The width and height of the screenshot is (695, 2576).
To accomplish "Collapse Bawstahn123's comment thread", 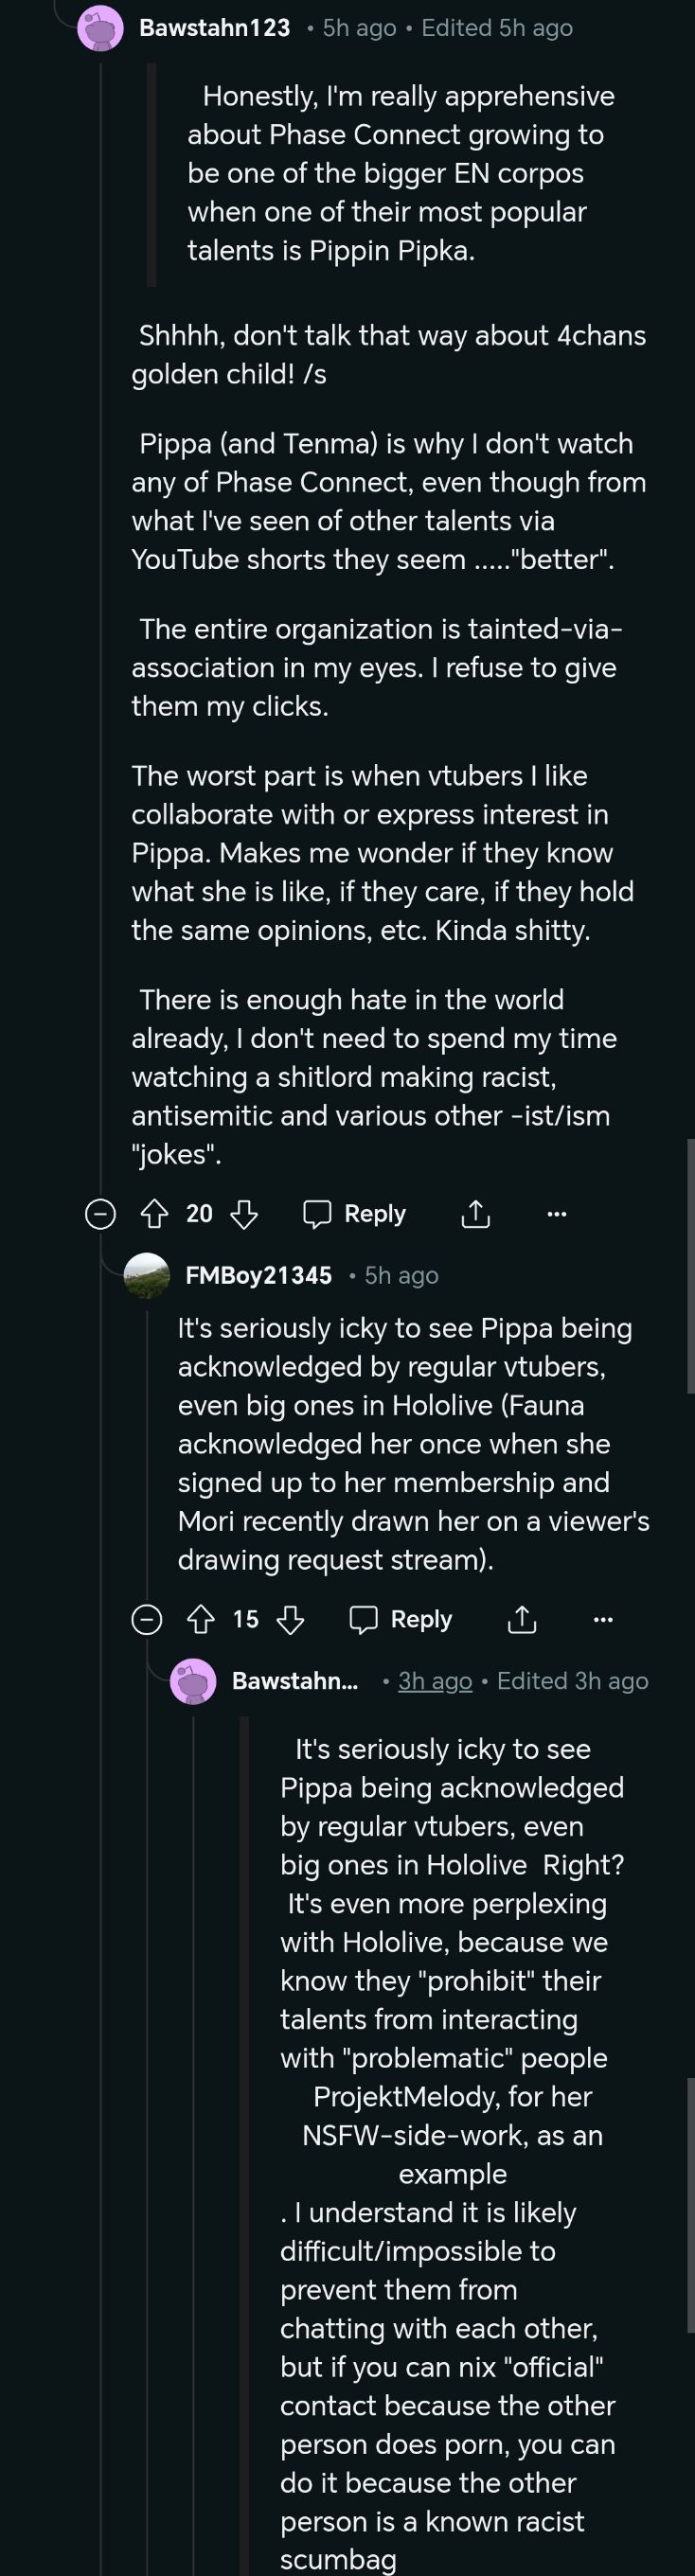I will [x=100, y=1214].
